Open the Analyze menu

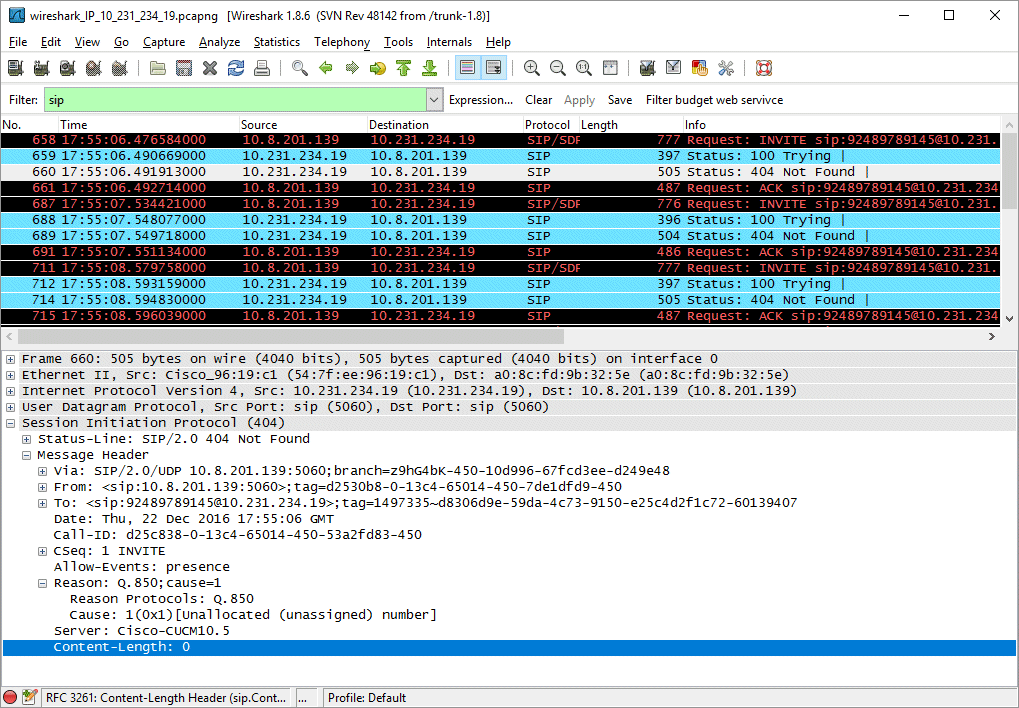(219, 42)
